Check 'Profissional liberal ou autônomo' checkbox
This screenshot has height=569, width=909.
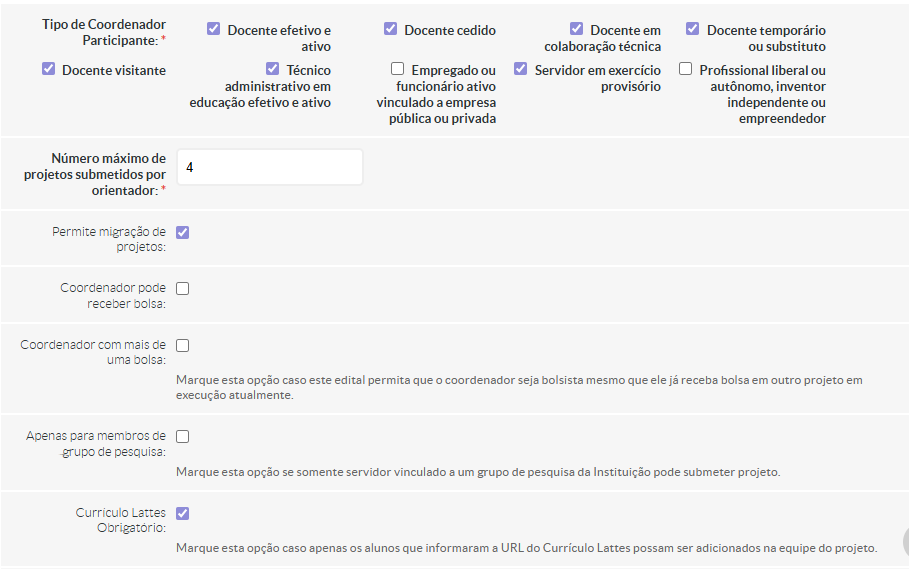pyautogui.click(x=686, y=69)
